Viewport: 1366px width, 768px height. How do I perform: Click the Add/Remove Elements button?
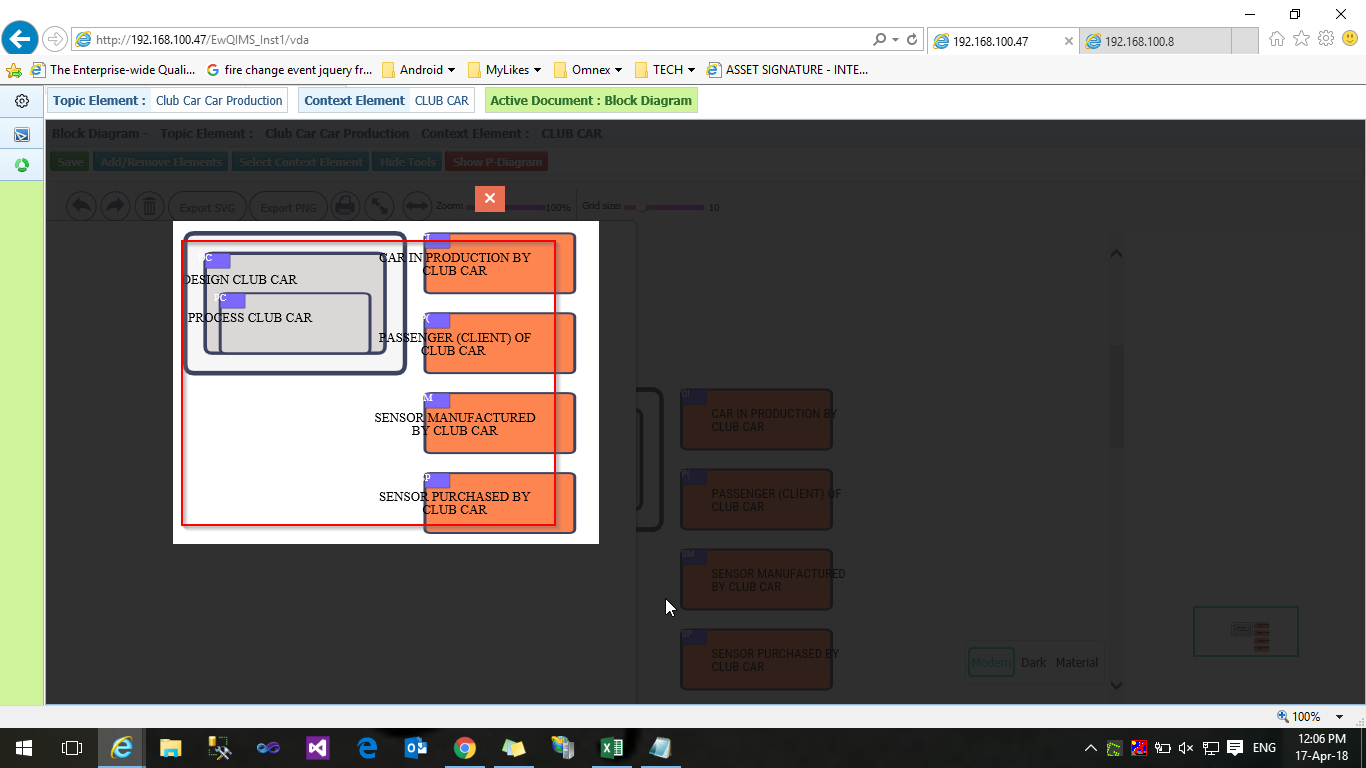point(161,162)
